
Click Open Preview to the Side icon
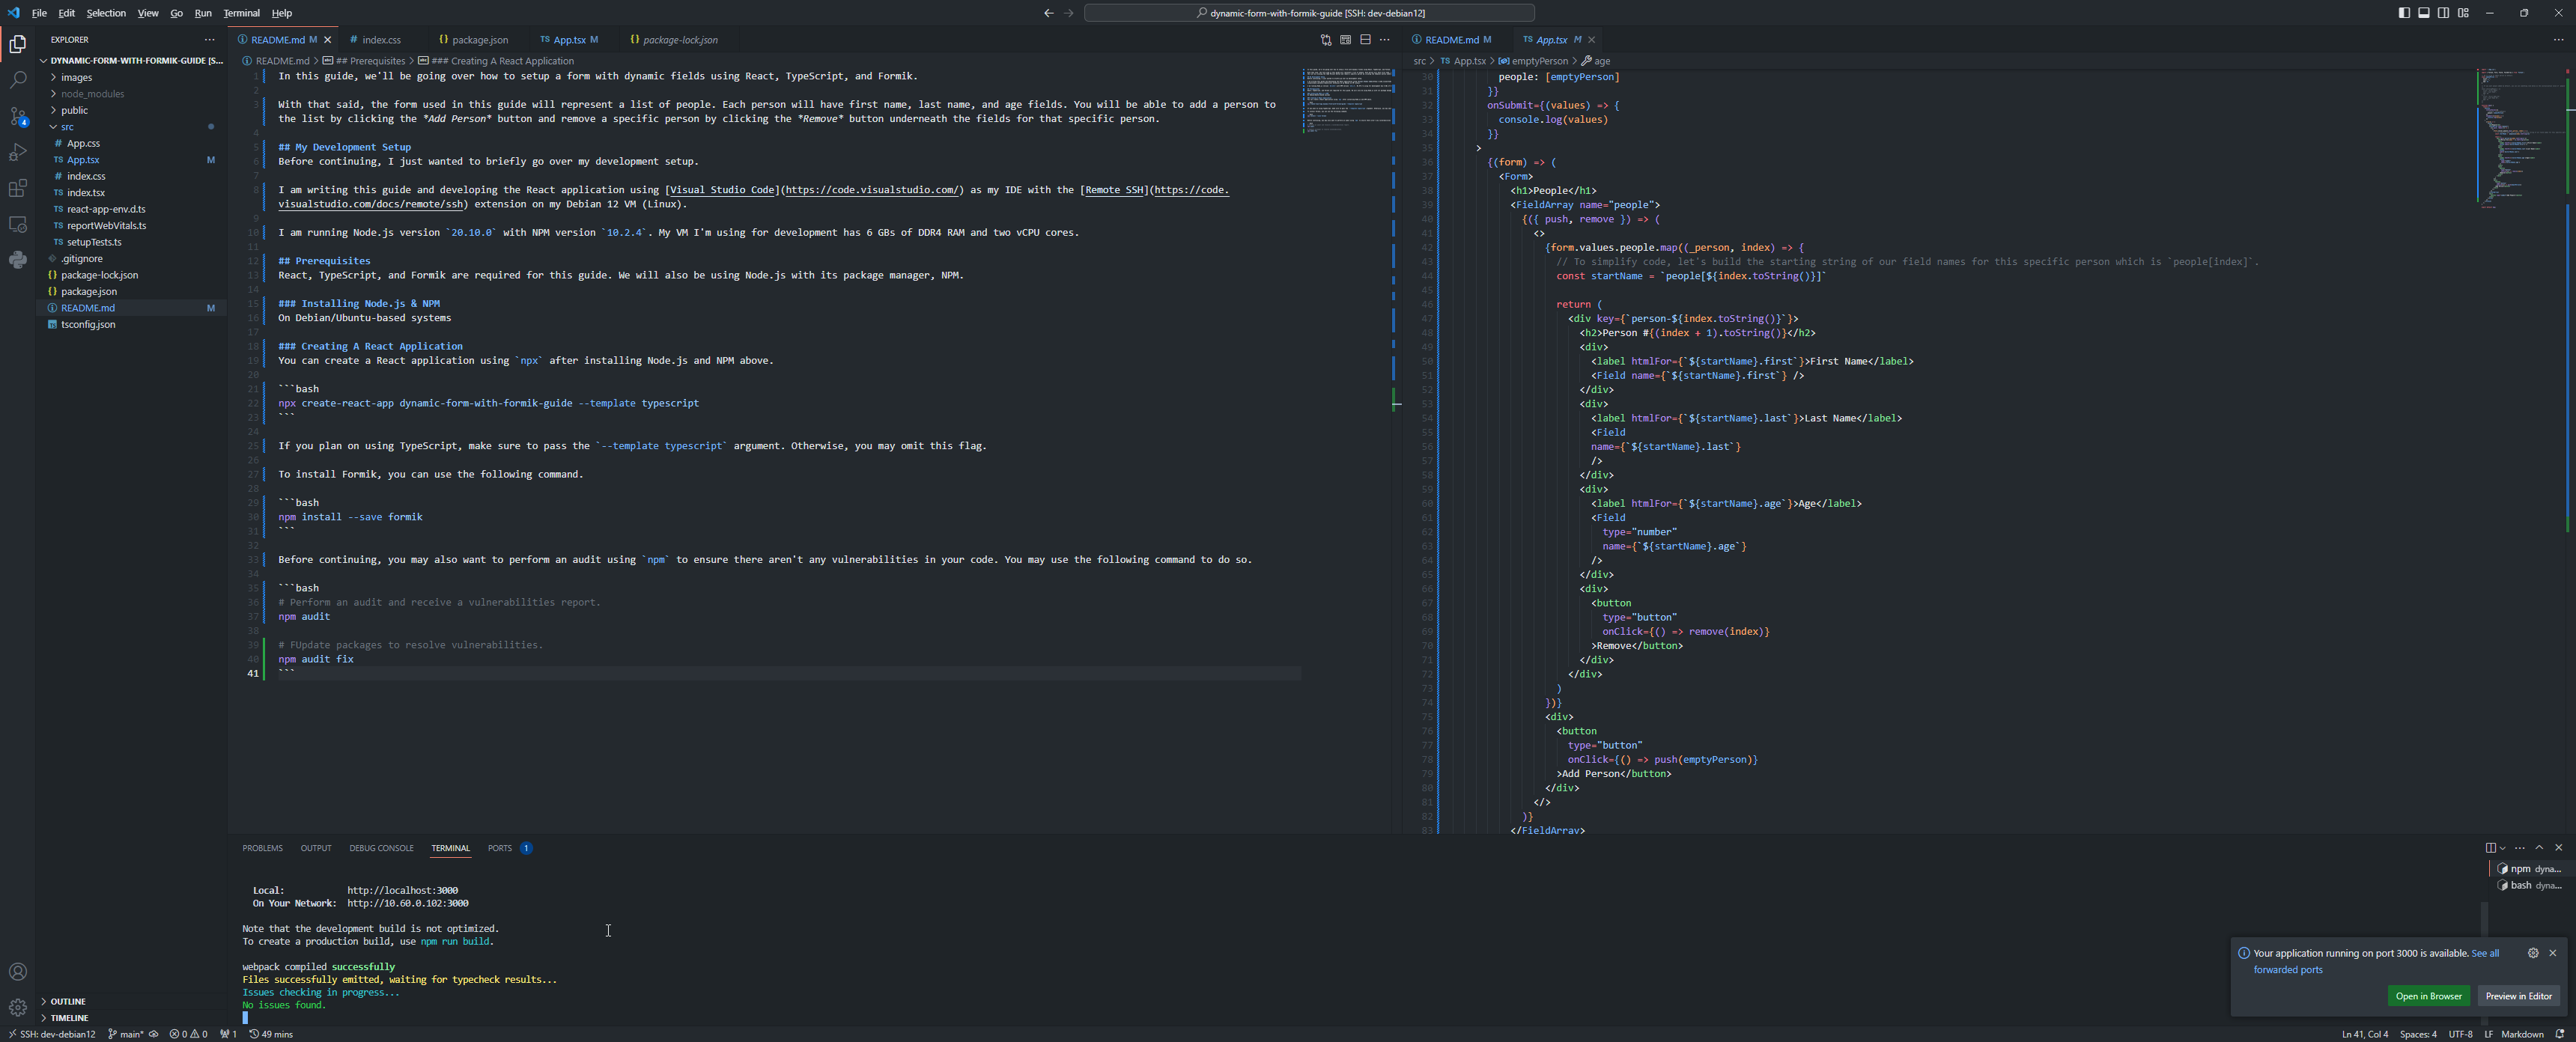pos(1346,40)
